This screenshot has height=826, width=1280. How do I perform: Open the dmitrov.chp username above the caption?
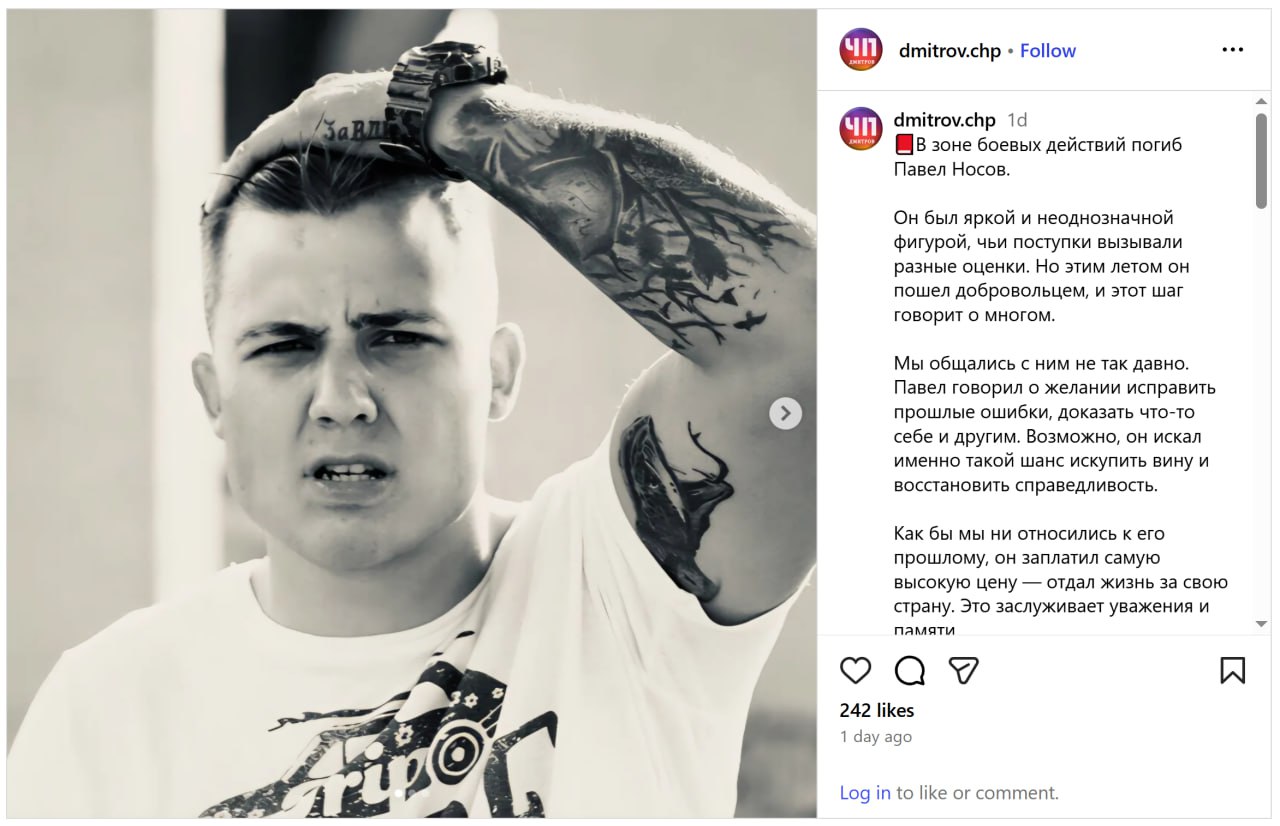945,120
